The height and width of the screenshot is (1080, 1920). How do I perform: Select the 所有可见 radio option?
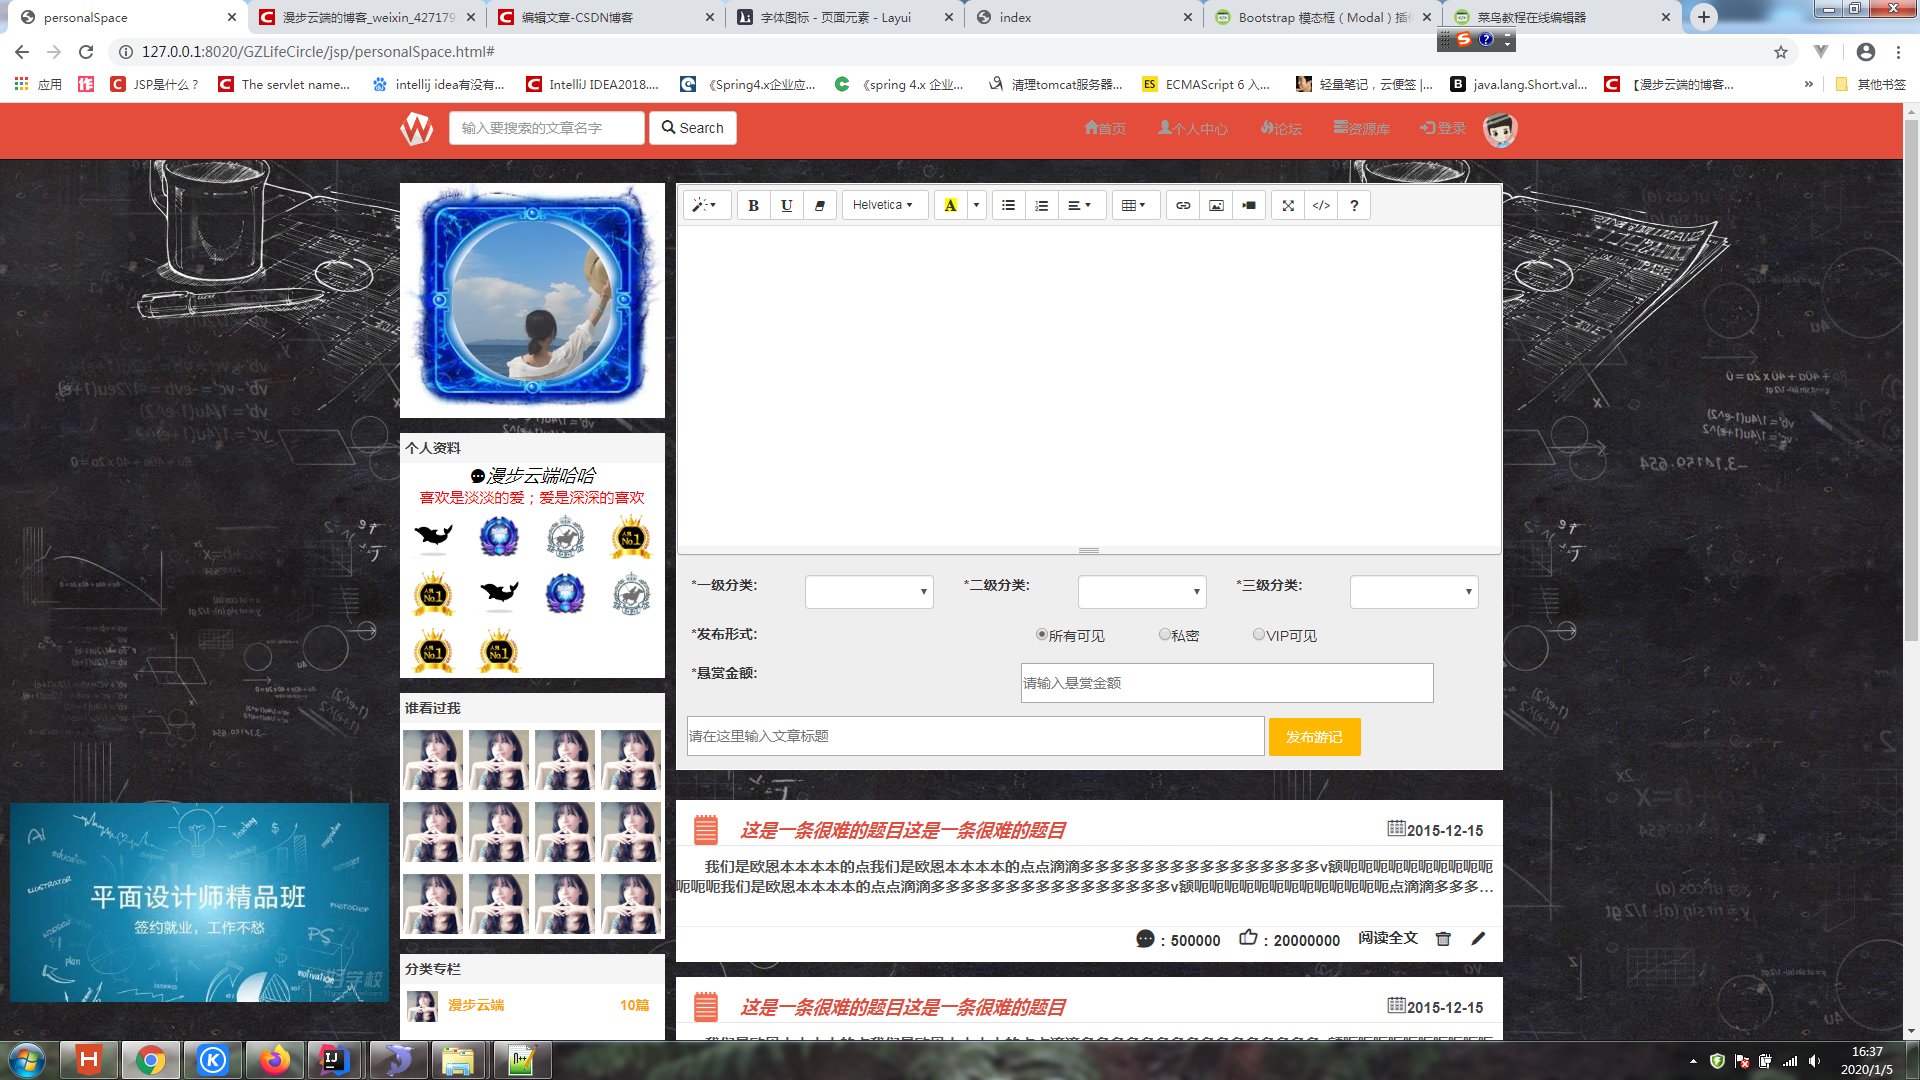(1041, 635)
